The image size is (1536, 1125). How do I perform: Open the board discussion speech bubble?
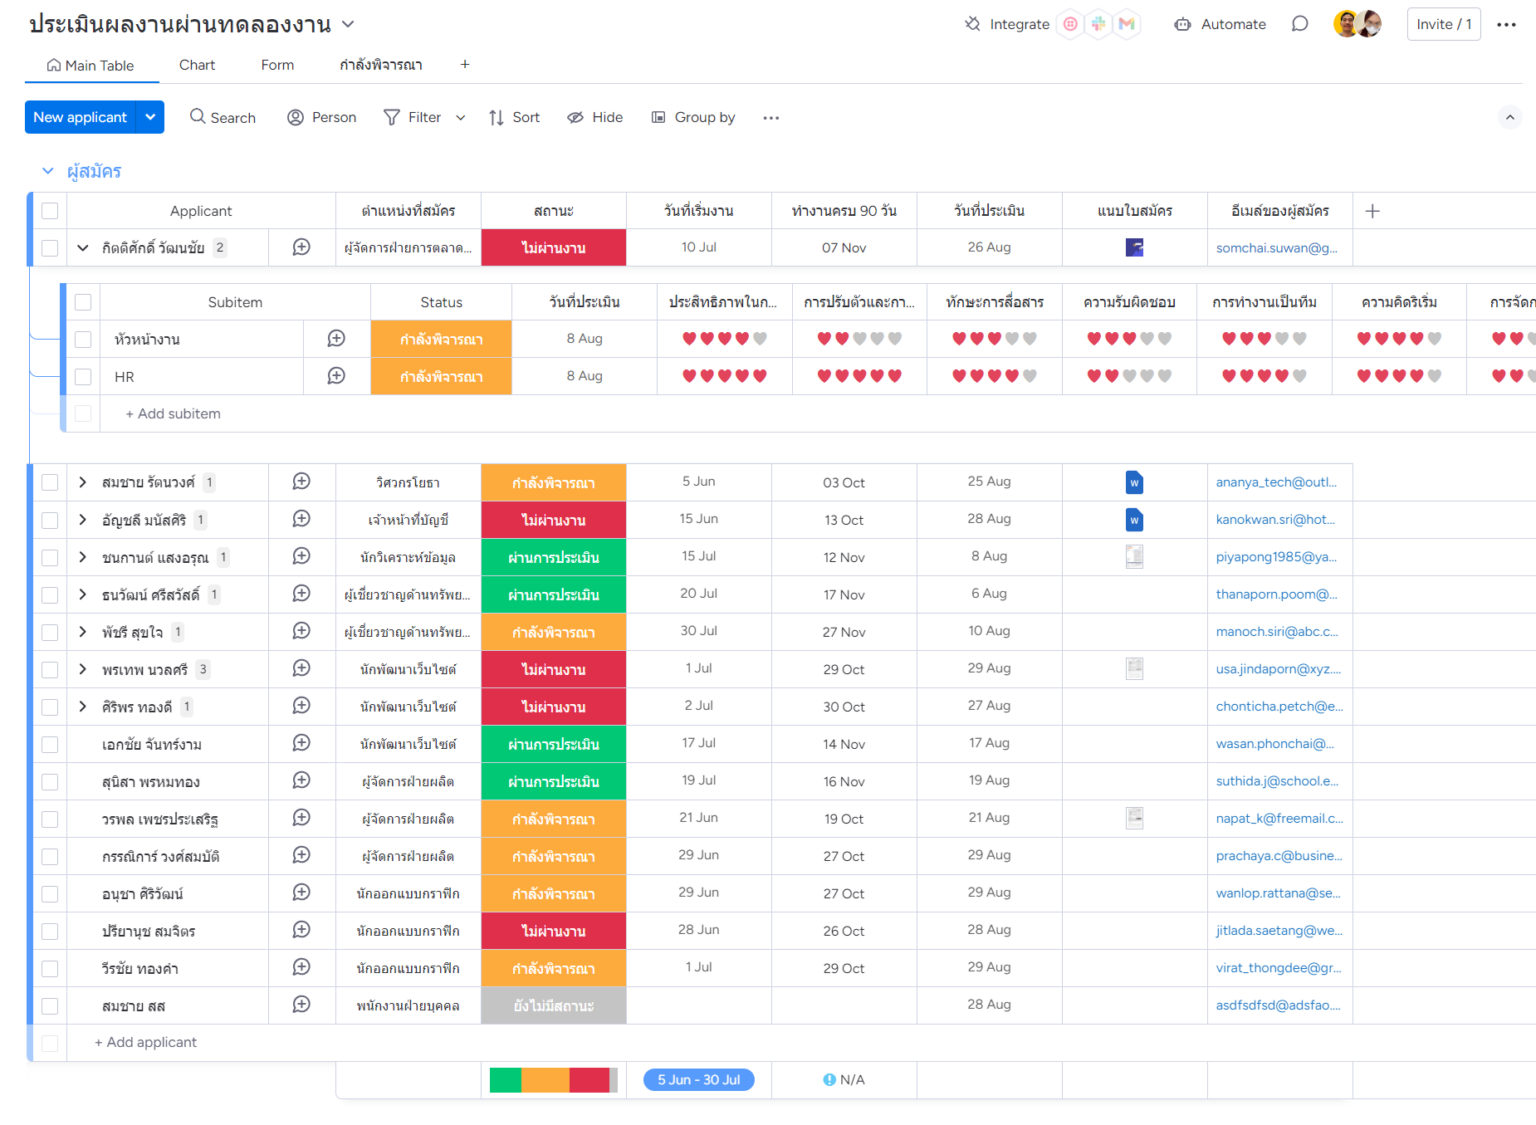pos(1299,24)
